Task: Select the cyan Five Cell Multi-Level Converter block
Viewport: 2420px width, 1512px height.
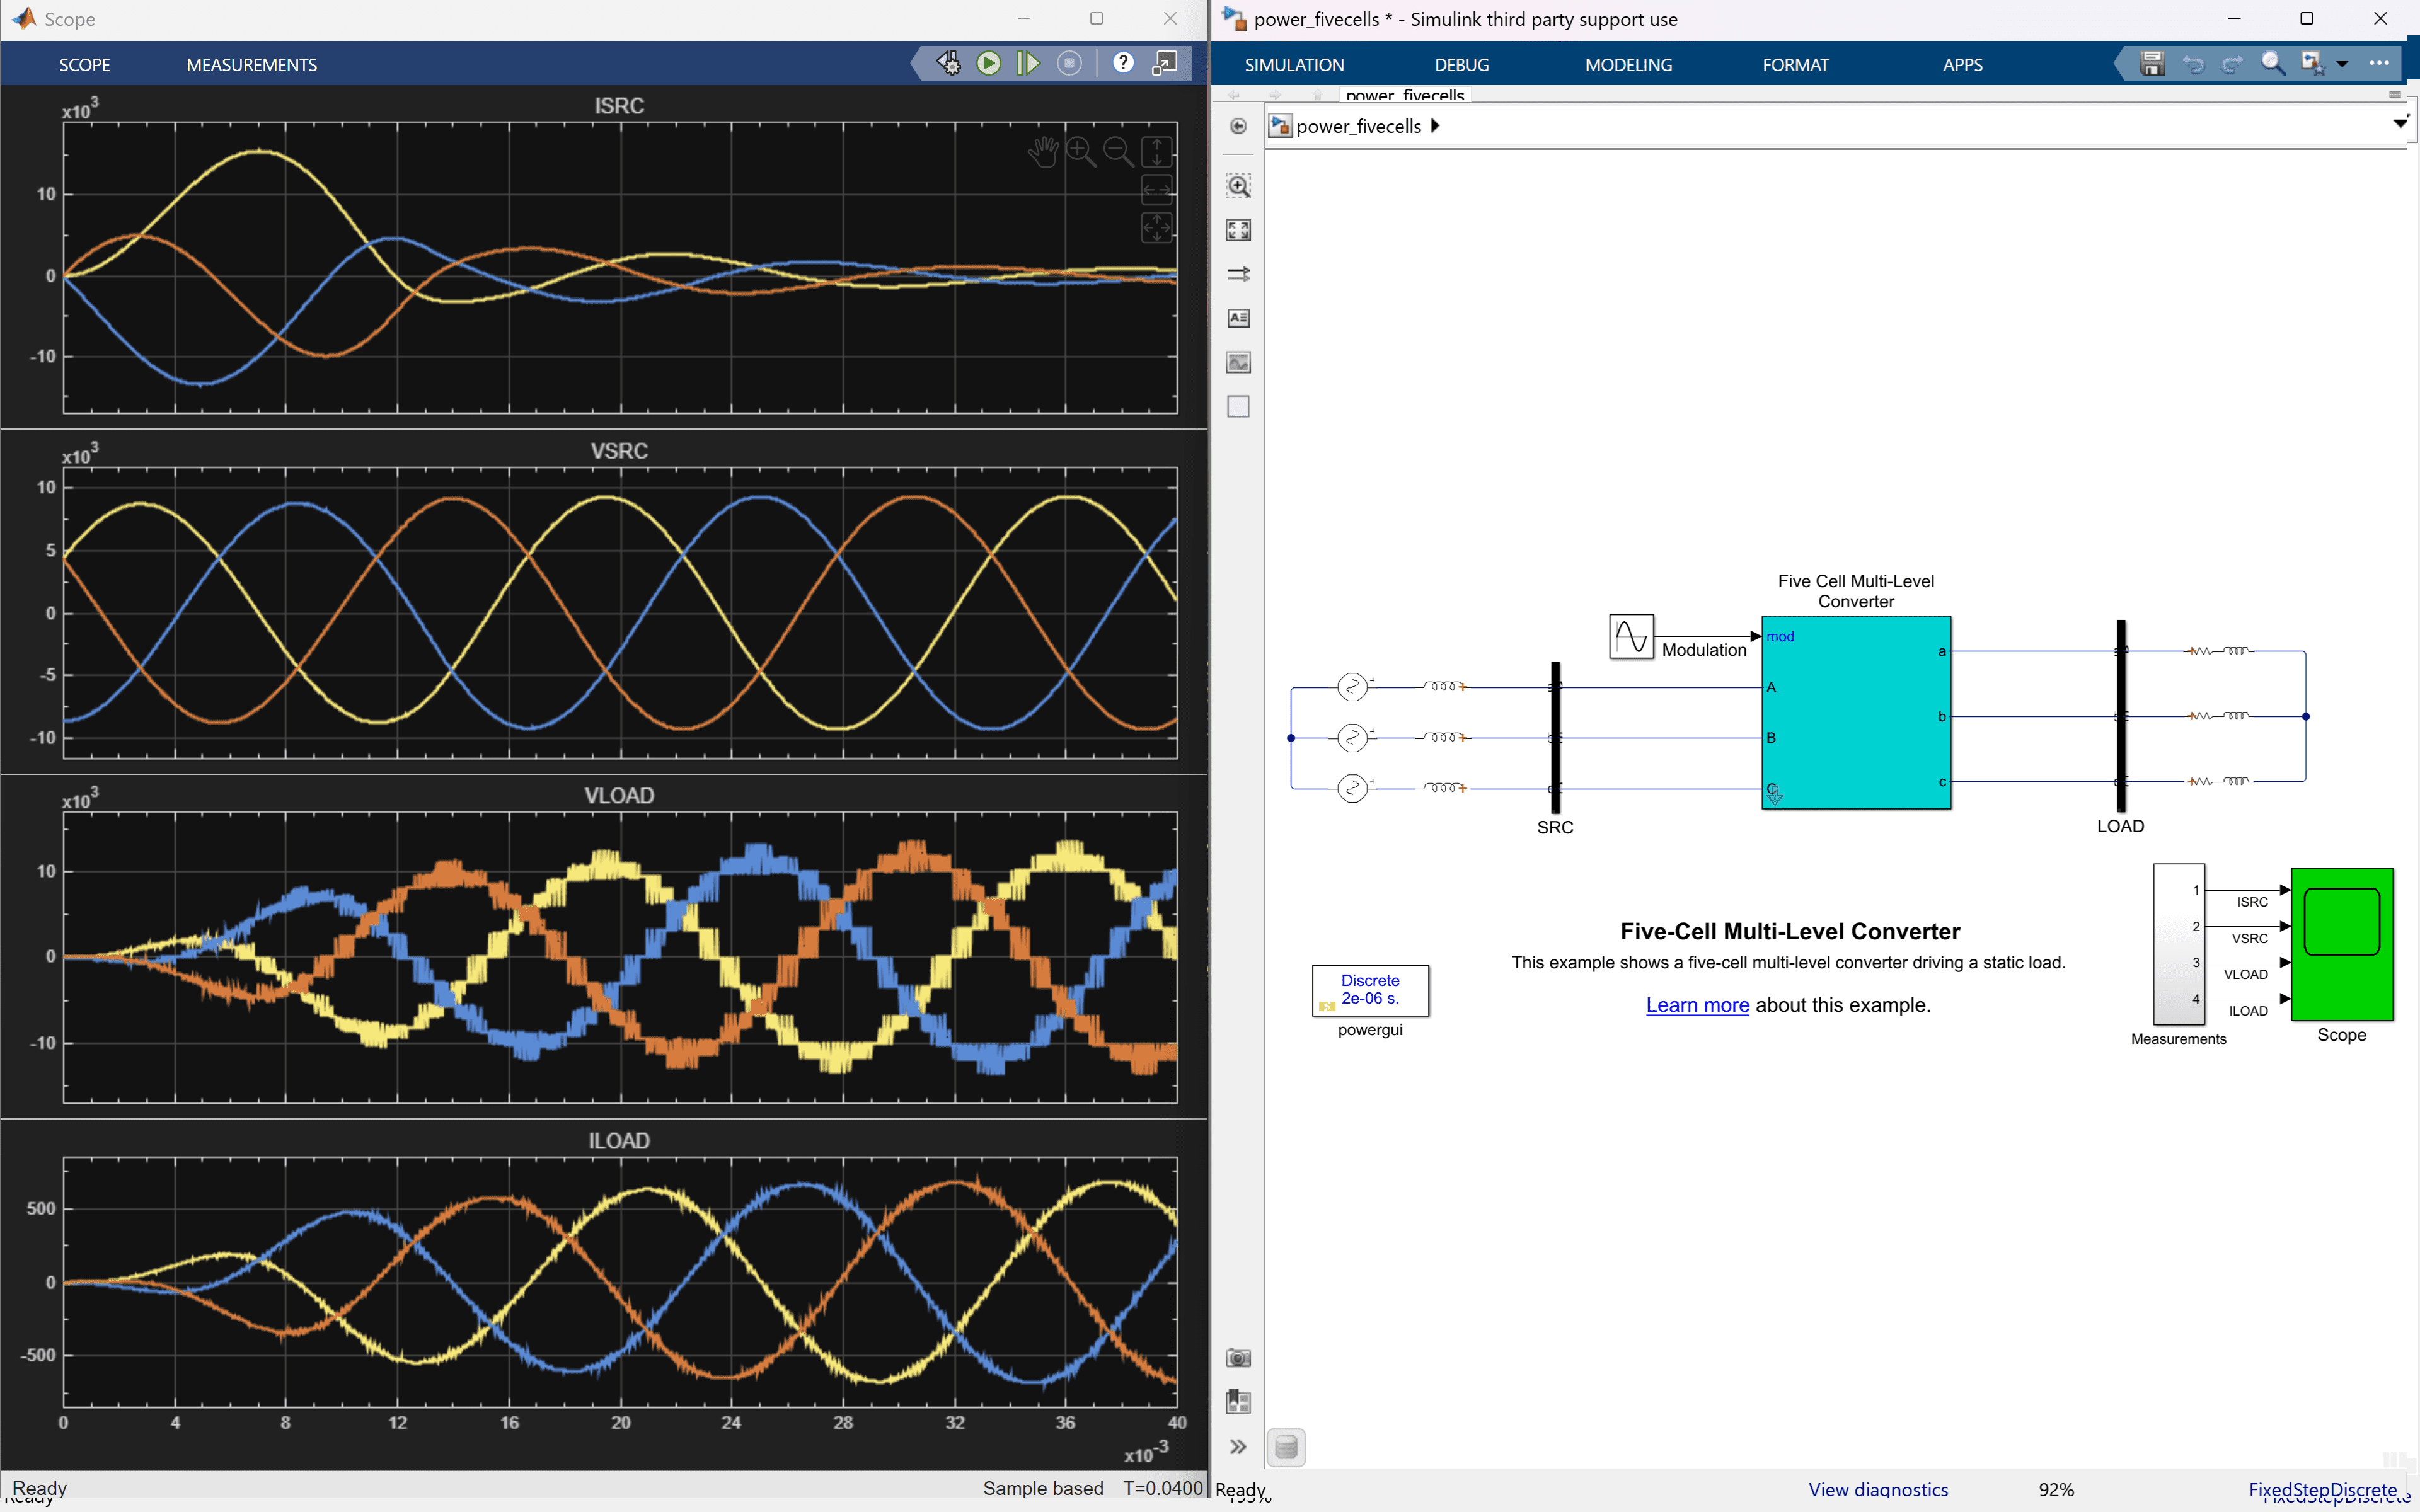Action: pyautogui.click(x=1856, y=715)
